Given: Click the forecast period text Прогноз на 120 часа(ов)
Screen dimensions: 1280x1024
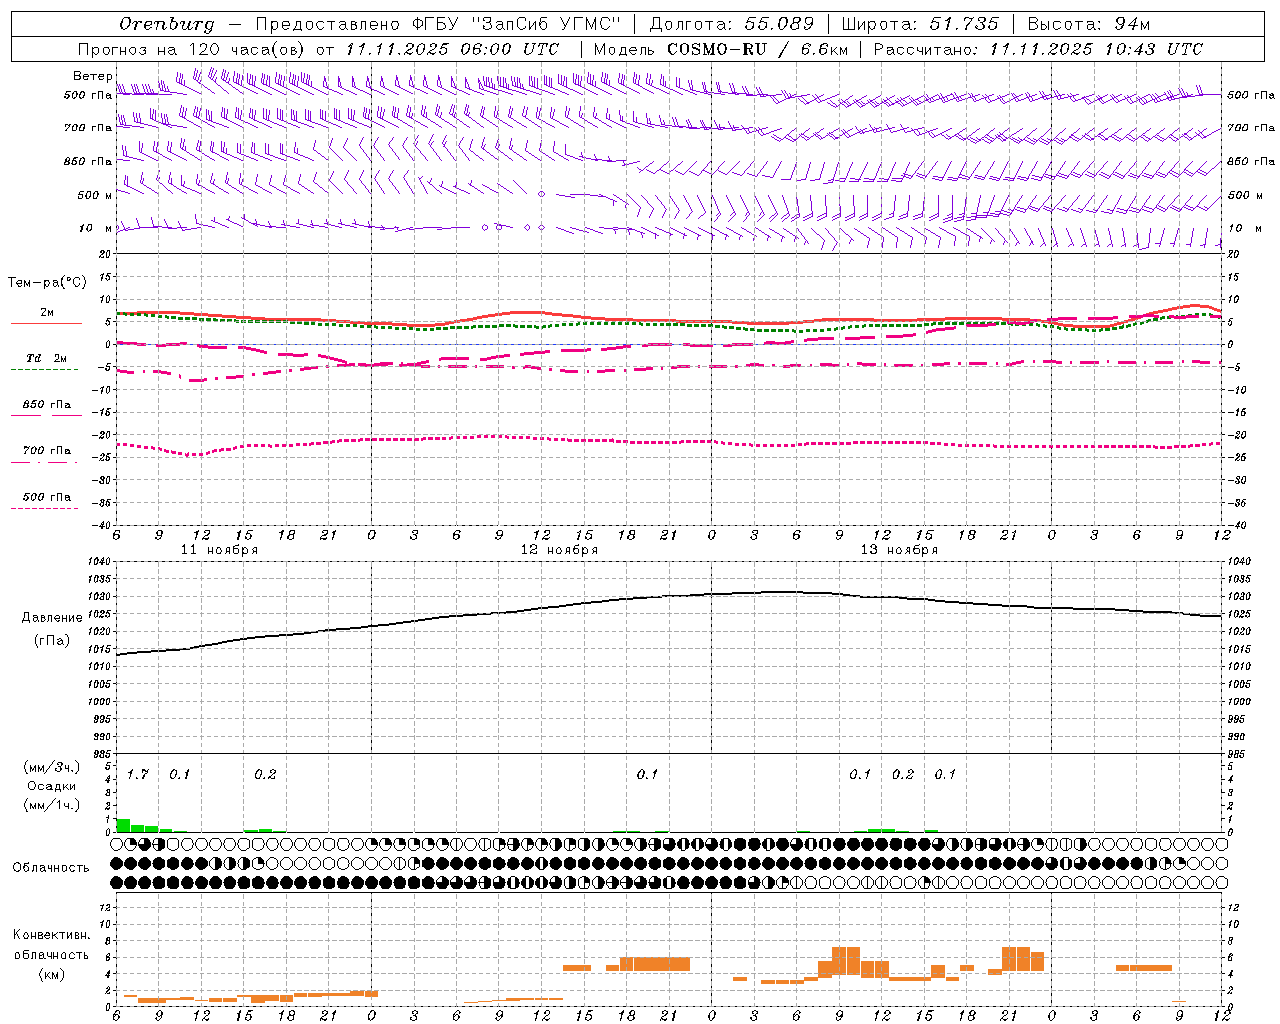Looking at the screenshot, I should point(192,49).
